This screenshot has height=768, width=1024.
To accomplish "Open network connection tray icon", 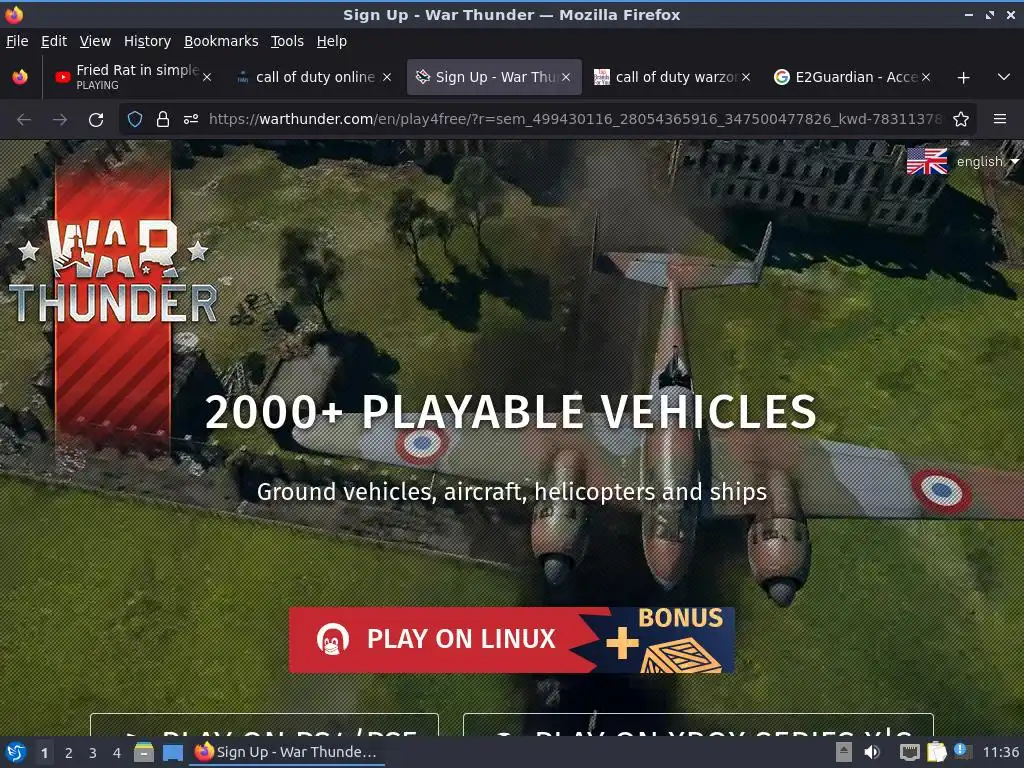I will coord(909,752).
